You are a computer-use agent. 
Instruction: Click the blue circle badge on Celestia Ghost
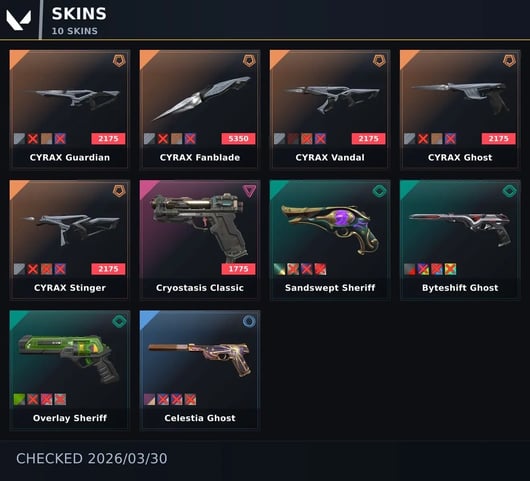coord(249,321)
